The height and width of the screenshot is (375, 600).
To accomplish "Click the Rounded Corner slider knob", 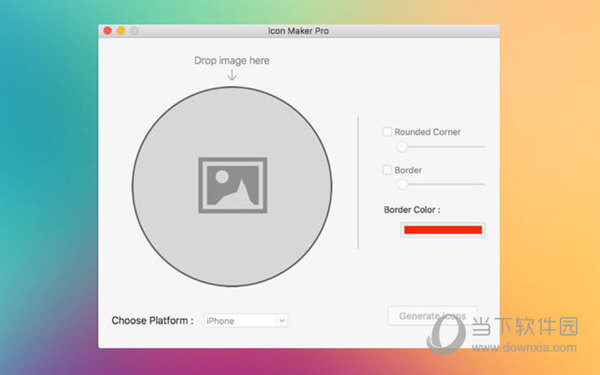I will [x=402, y=147].
